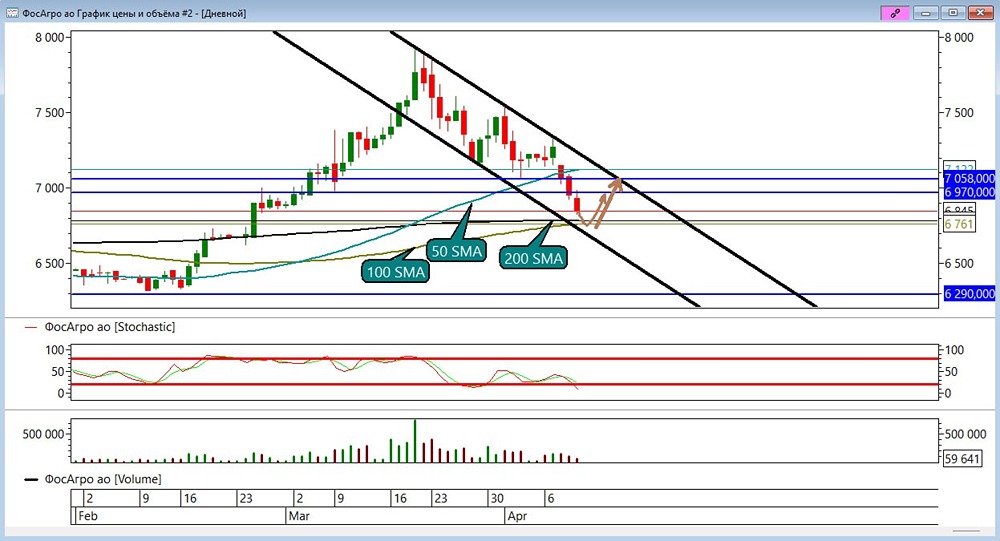Viewport: 1000px width, 541px height.
Task: Select the 6 290,000 price level label
Action: (x=969, y=293)
